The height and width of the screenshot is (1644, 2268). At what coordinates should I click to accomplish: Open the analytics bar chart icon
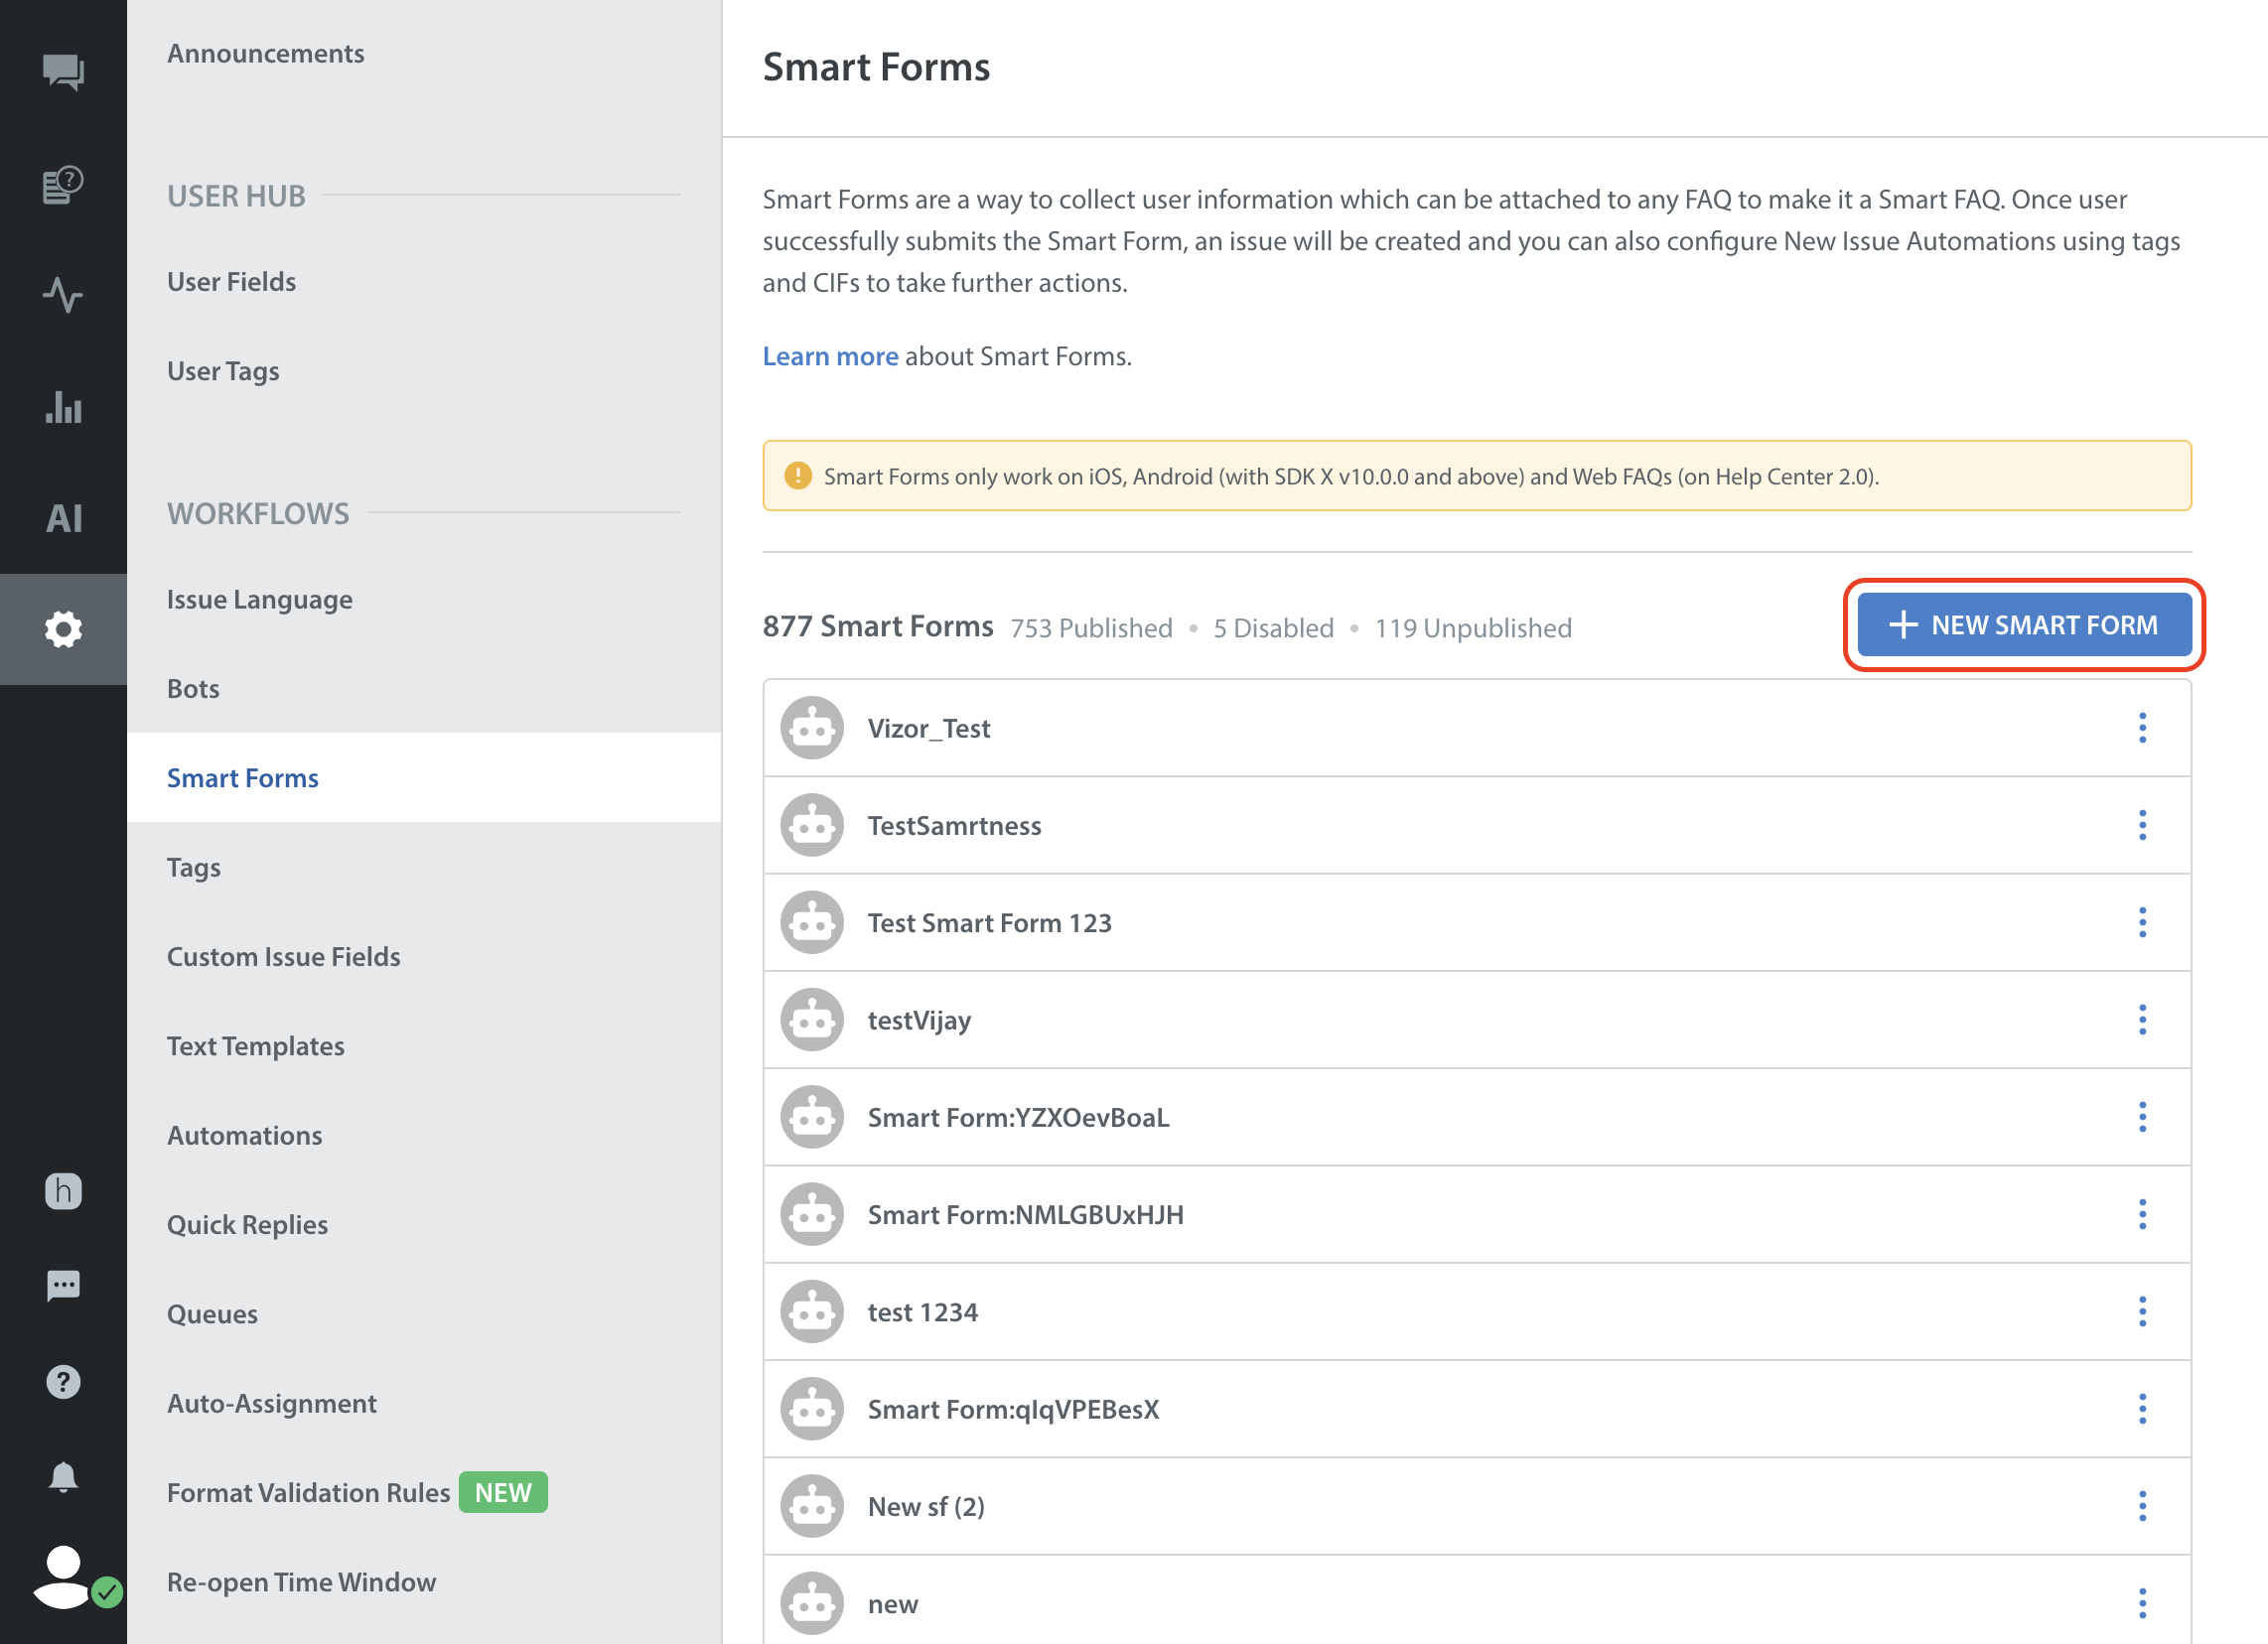click(63, 408)
